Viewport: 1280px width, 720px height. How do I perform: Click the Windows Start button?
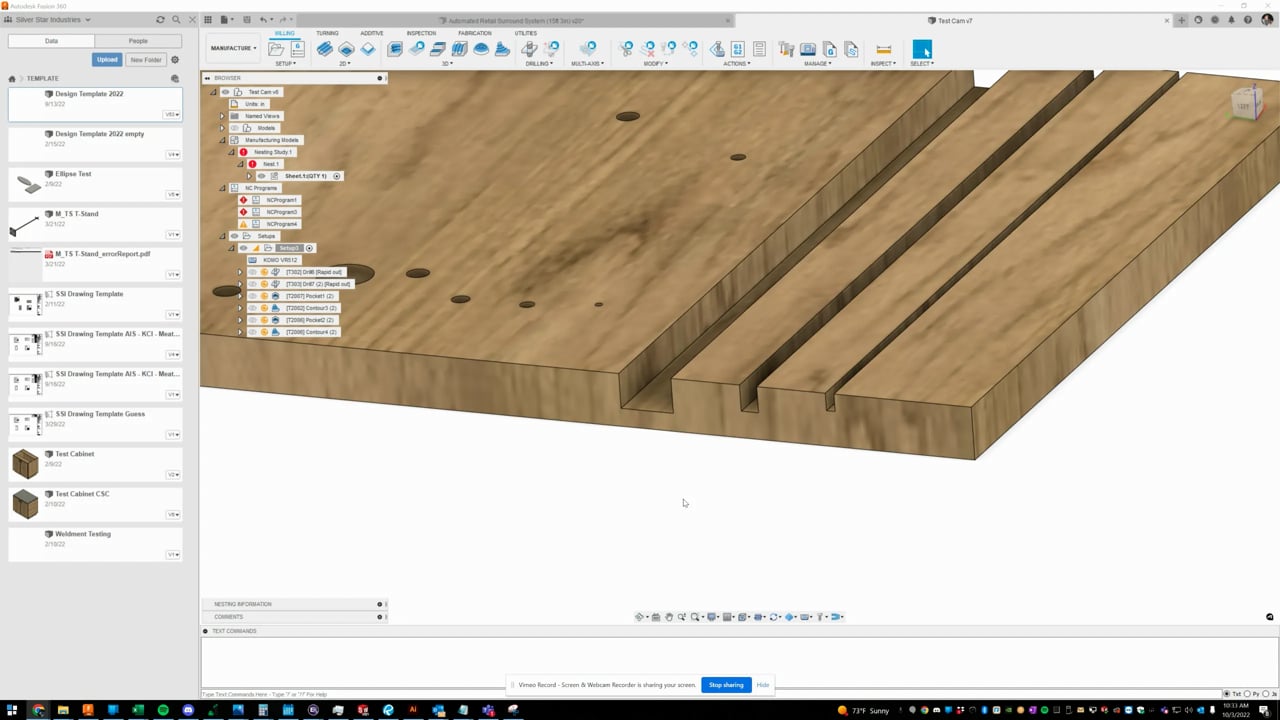tap(13, 710)
